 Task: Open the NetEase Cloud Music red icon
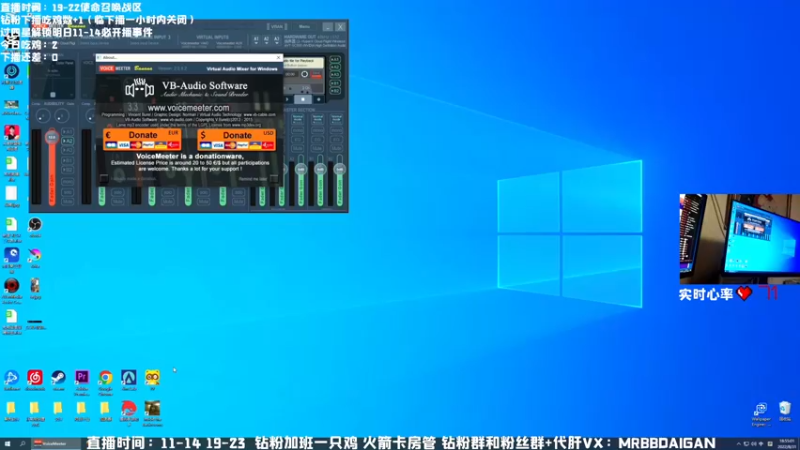click(x=35, y=378)
